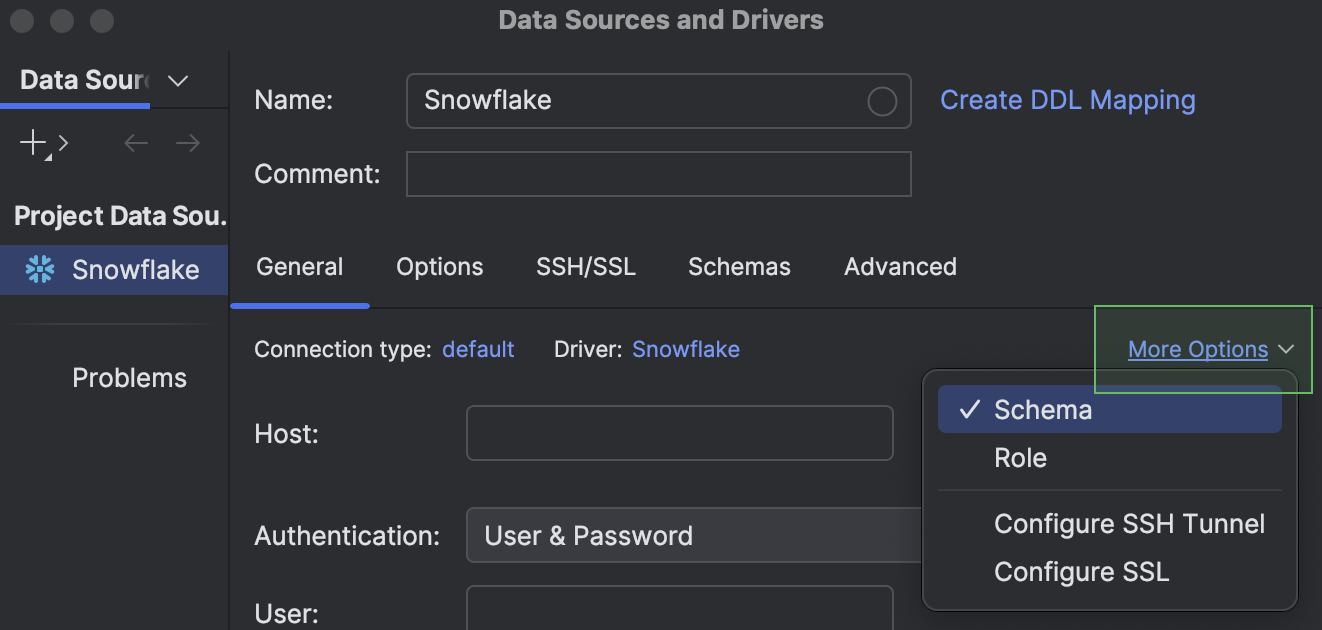Viewport: 1322px width, 630px height.
Task: Select Configure SSL from the menu
Action: click(1081, 571)
